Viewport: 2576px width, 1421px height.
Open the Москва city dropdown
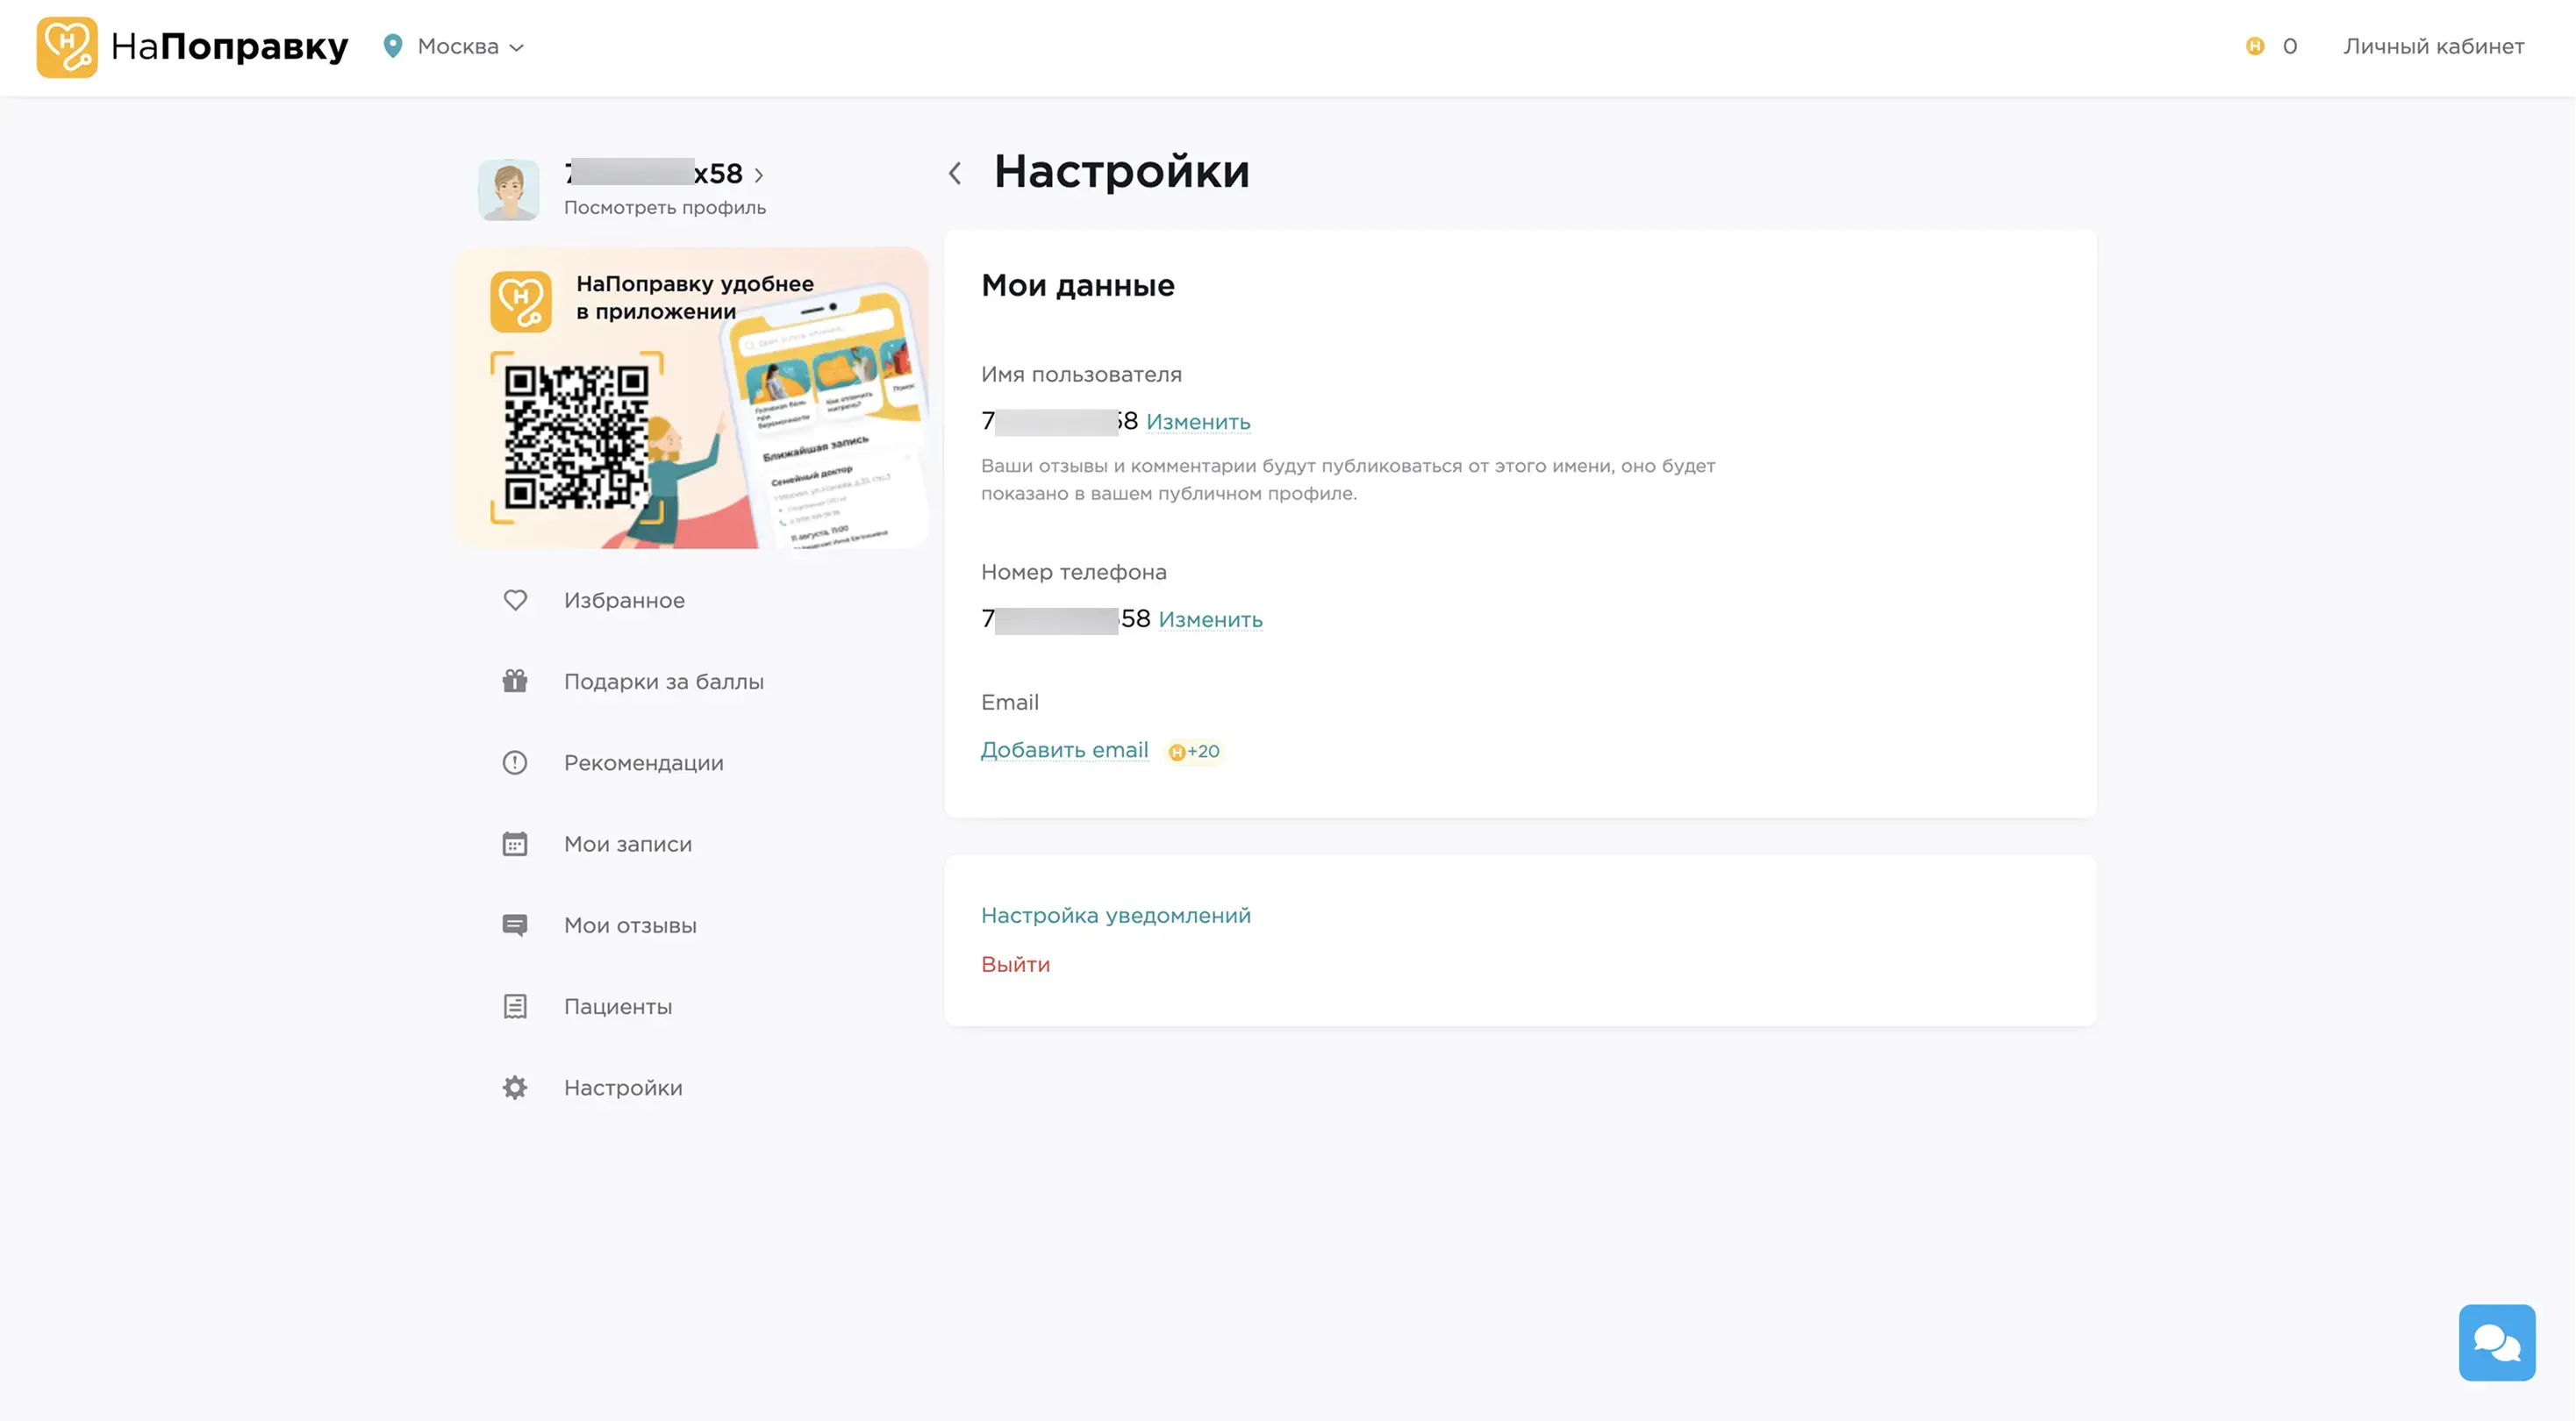pyautogui.click(x=470, y=46)
